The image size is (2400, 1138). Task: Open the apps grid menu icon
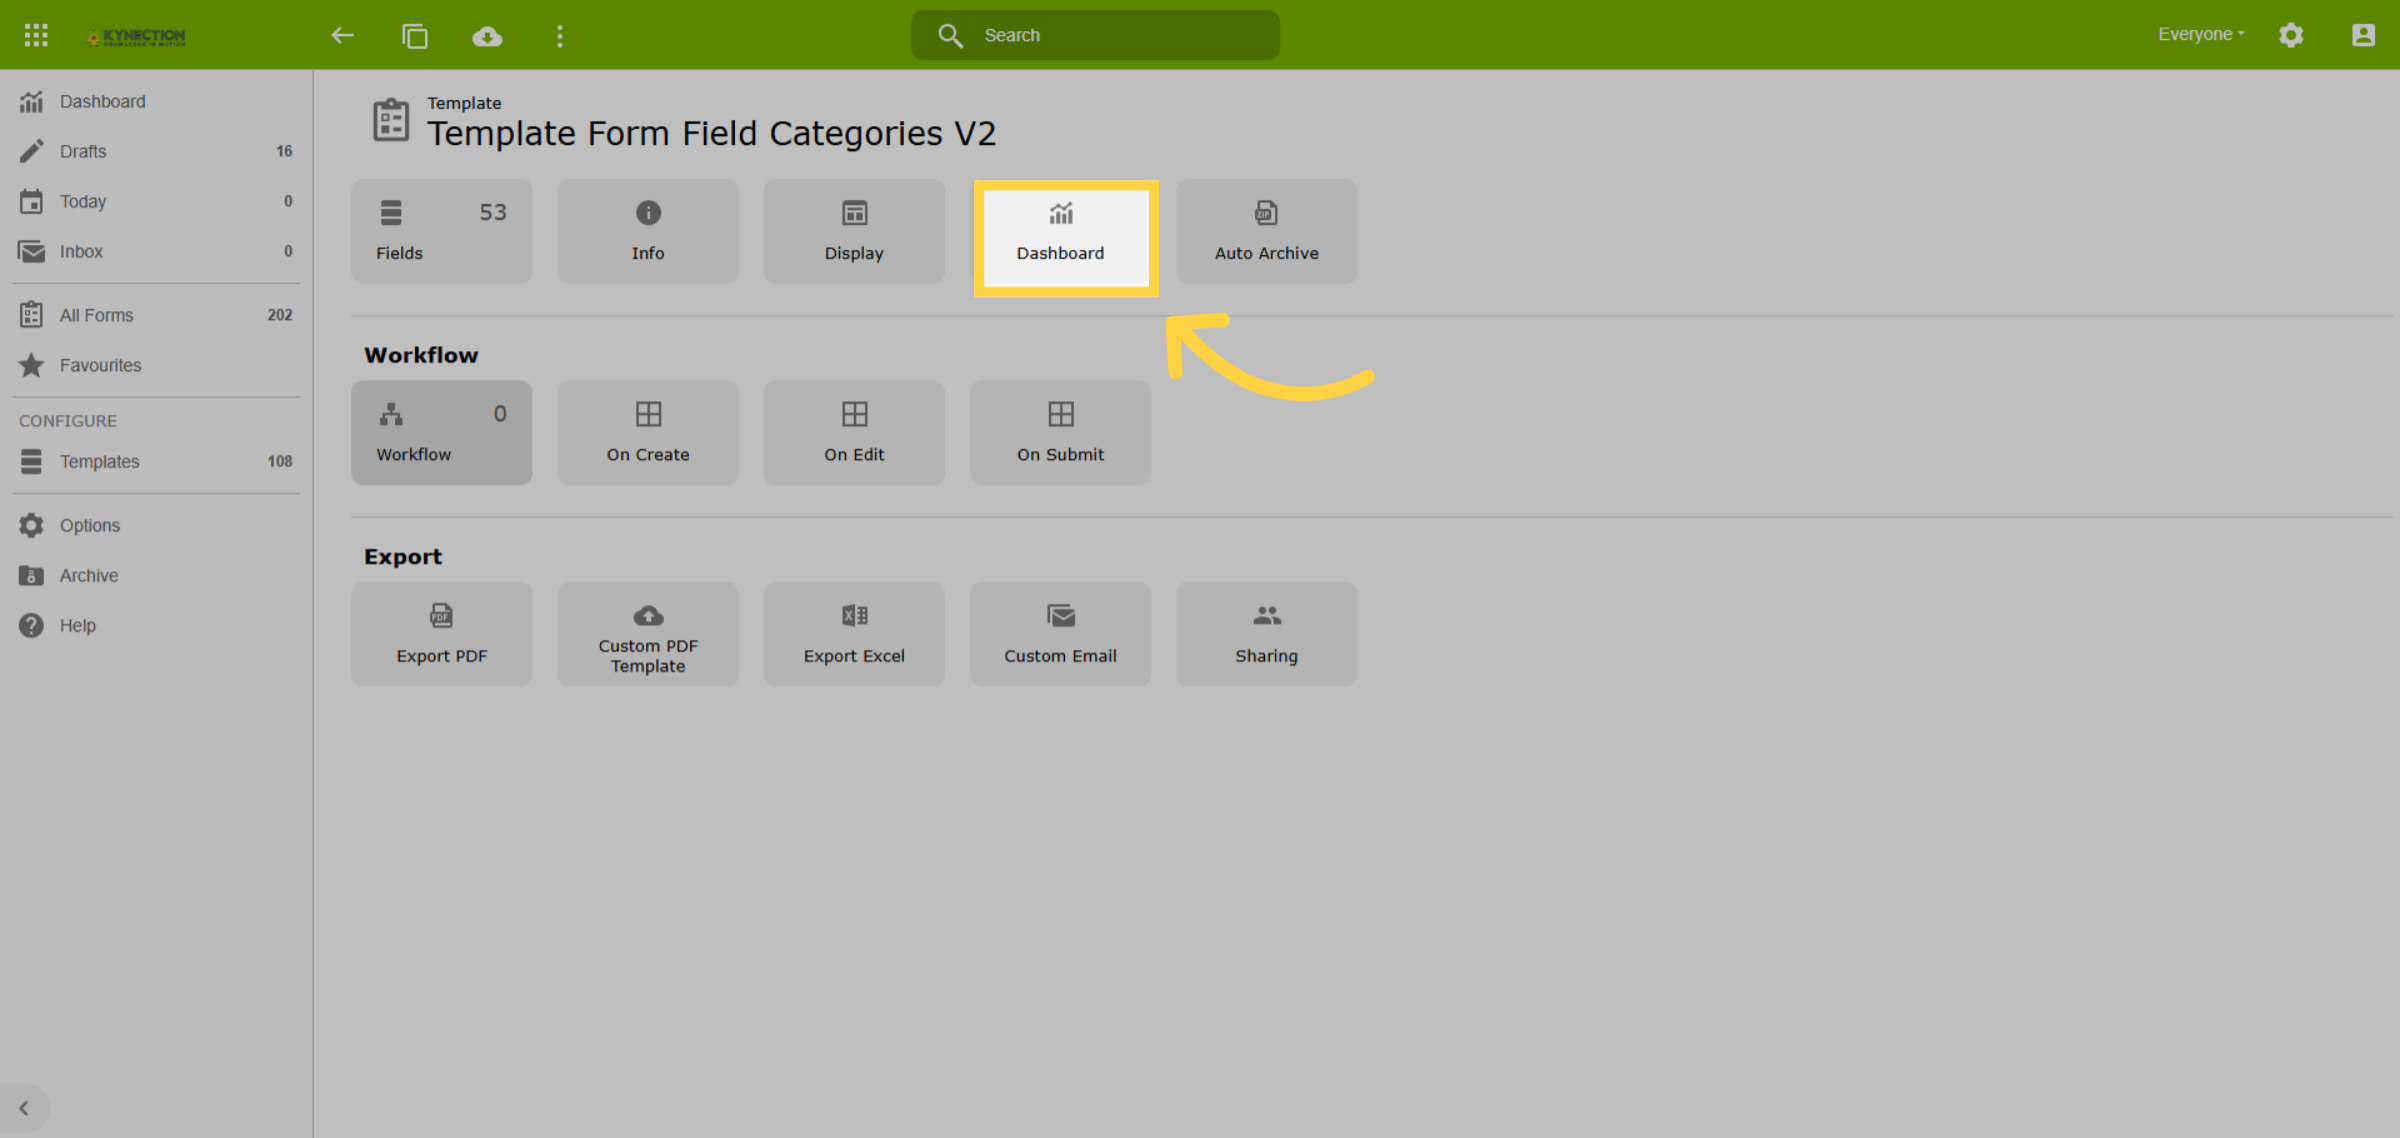coord(36,35)
